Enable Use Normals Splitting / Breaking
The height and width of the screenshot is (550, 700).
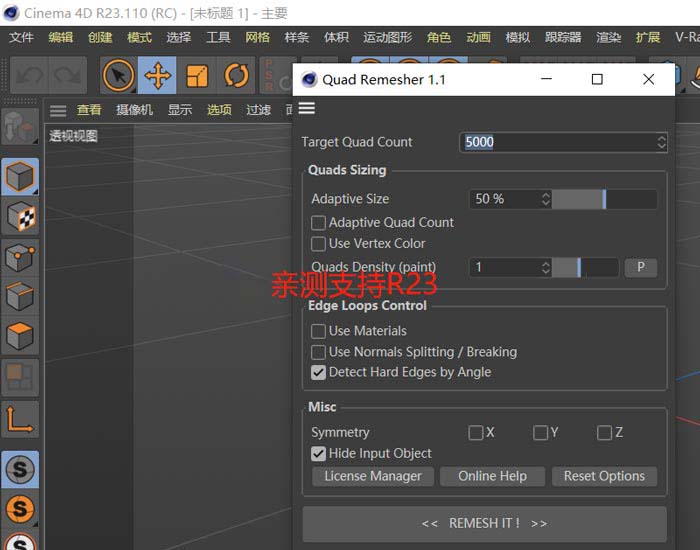coord(318,352)
